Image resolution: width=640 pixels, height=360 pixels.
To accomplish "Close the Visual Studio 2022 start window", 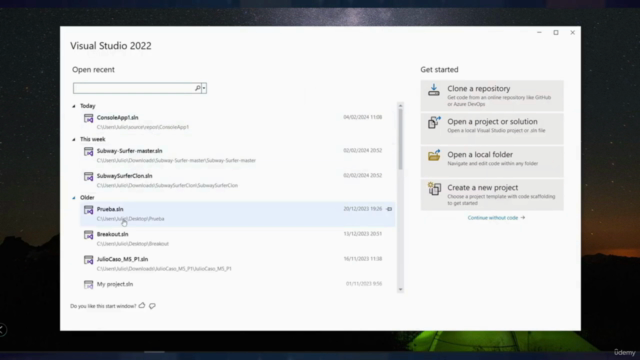I will pos(572,33).
